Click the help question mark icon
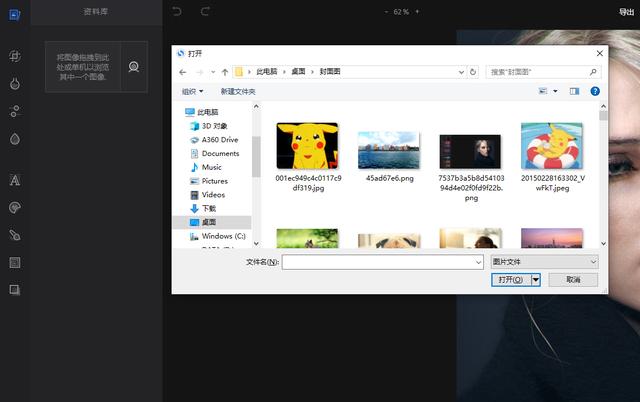 [x=595, y=91]
